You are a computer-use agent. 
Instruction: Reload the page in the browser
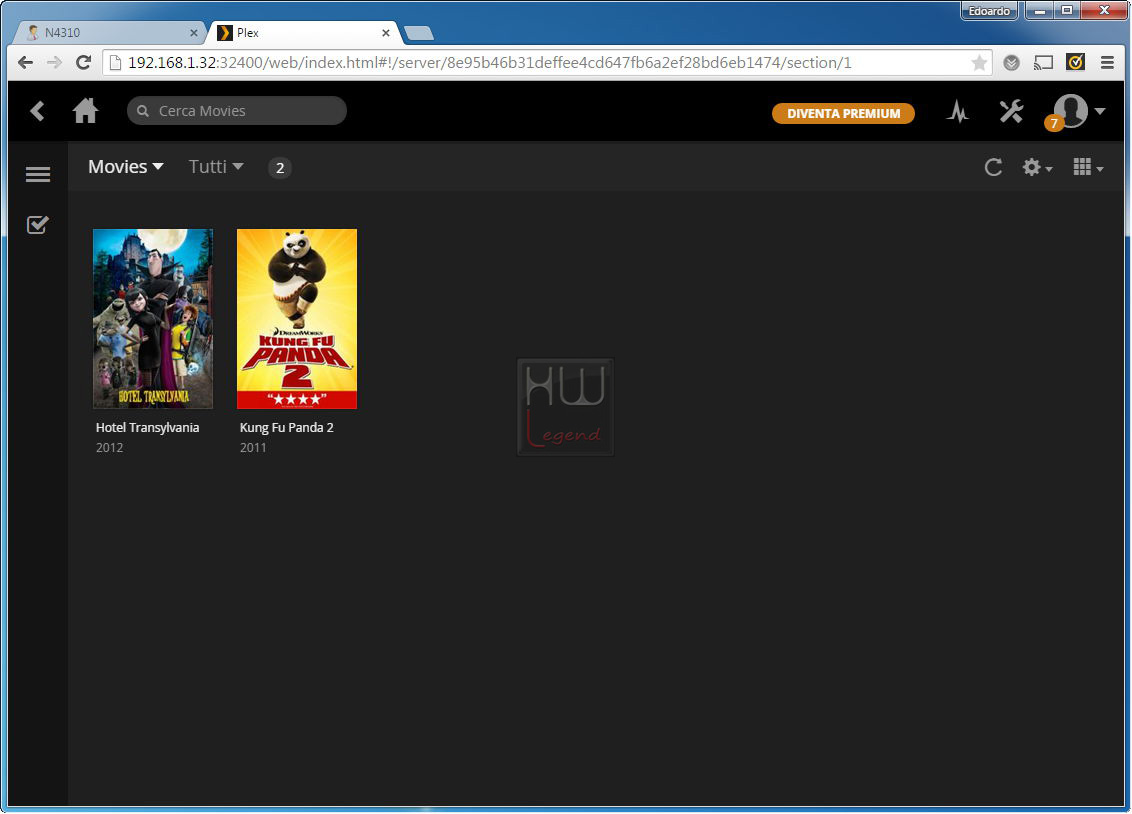click(83, 63)
